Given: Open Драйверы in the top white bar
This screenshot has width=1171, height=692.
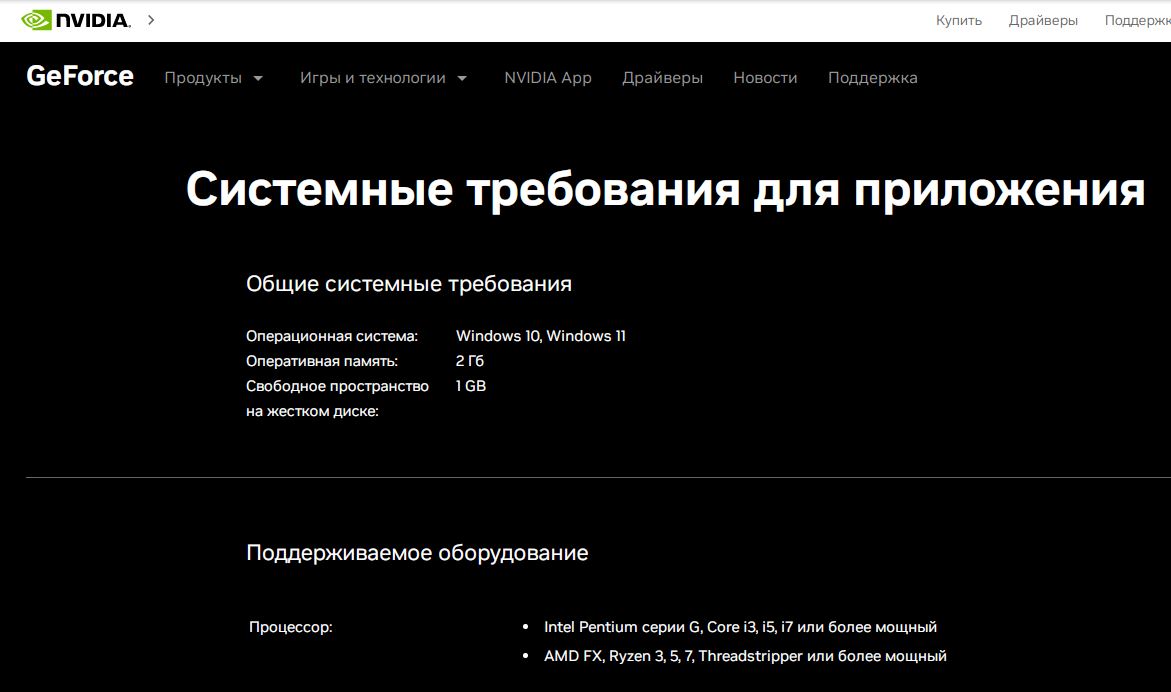Looking at the screenshot, I should pyautogui.click(x=1043, y=21).
